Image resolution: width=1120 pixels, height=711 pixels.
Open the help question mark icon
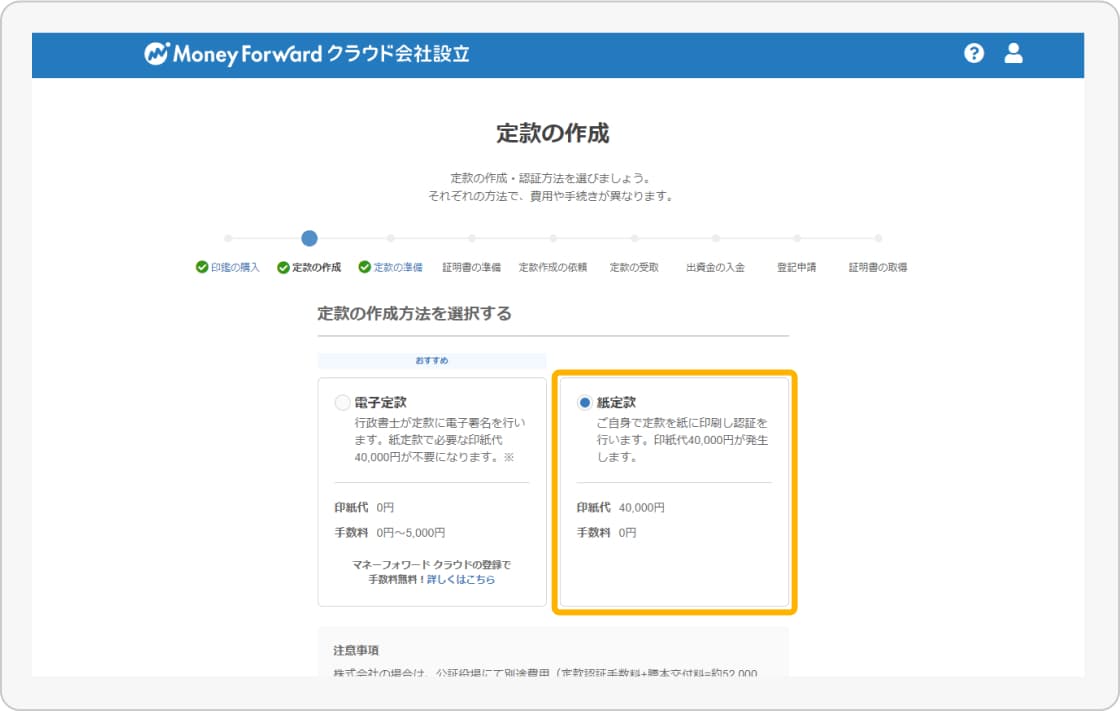click(x=974, y=54)
